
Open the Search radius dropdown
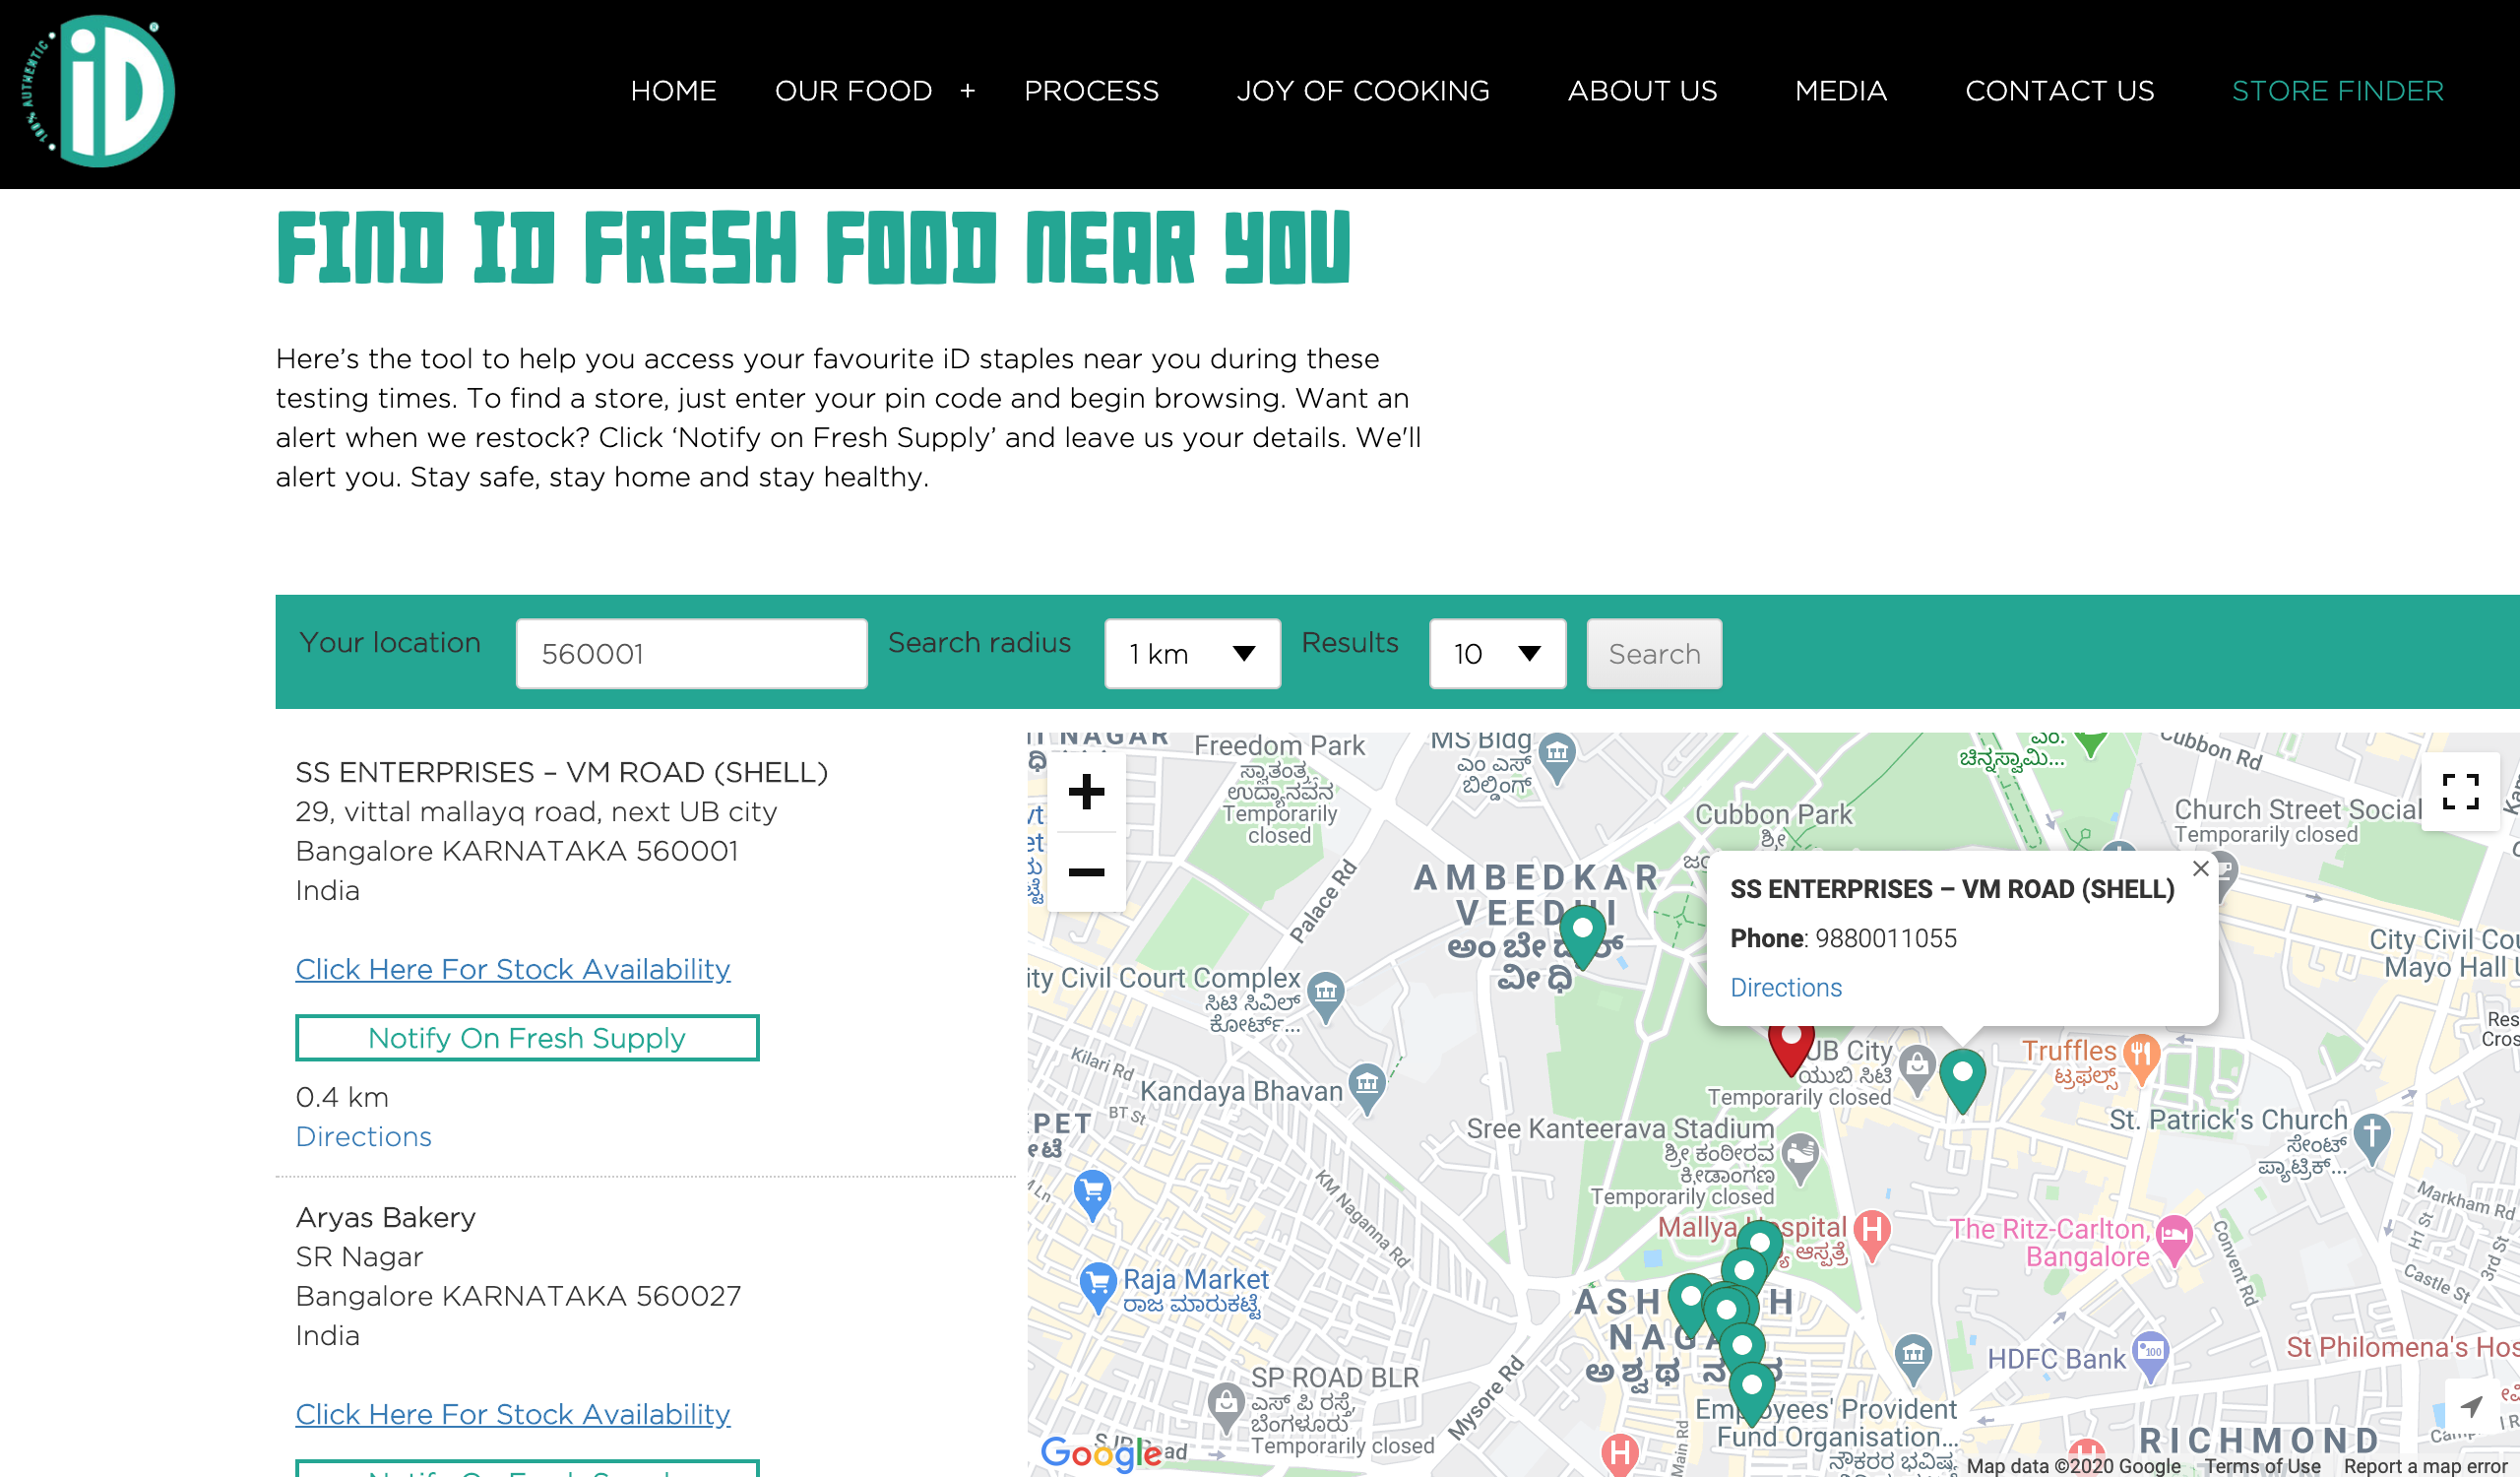pyautogui.click(x=1192, y=654)
